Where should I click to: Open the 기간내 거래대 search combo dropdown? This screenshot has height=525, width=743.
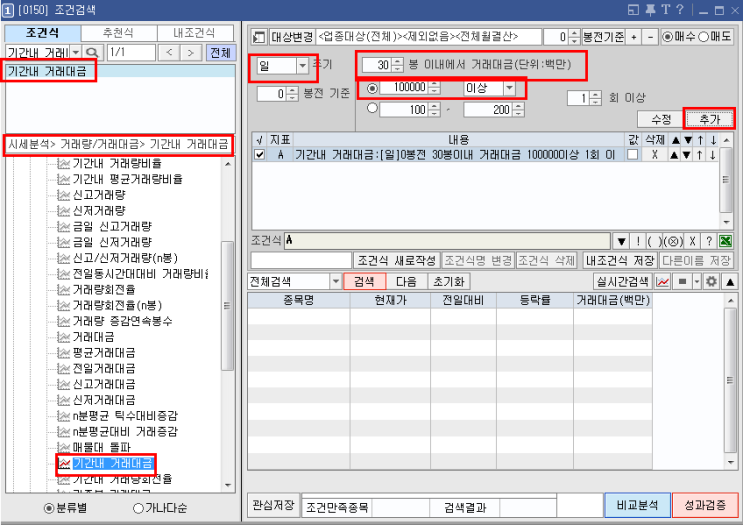tap(76, 53)
